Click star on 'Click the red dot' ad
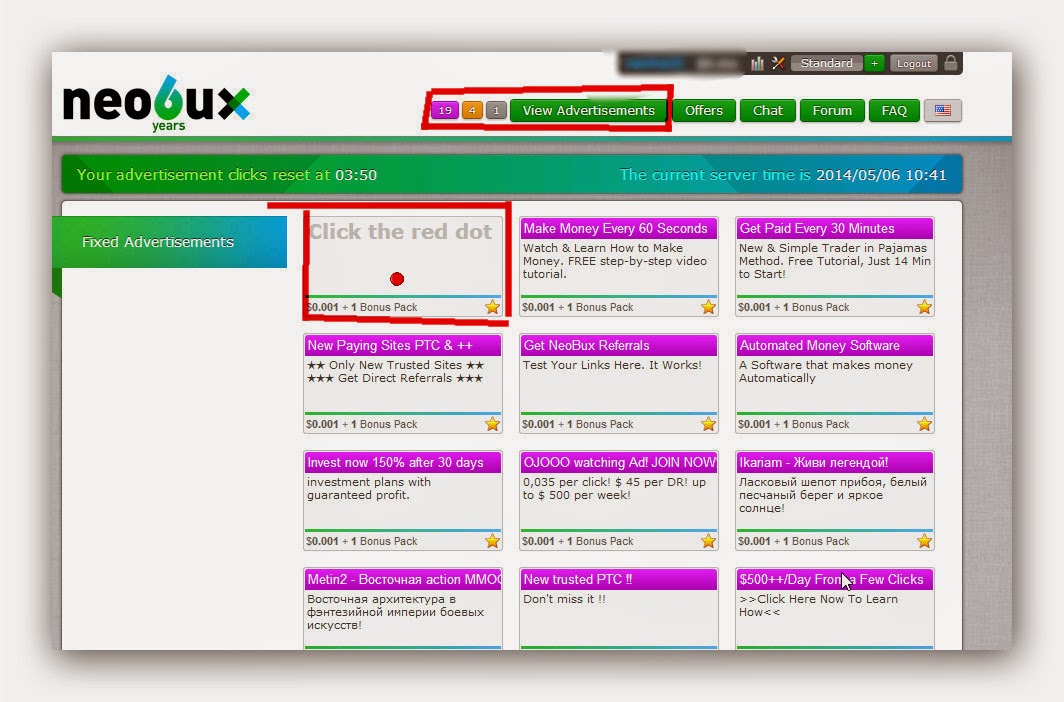Viewport: 1064px width, 702px height. pyautogui.click(x=492, y=307)
